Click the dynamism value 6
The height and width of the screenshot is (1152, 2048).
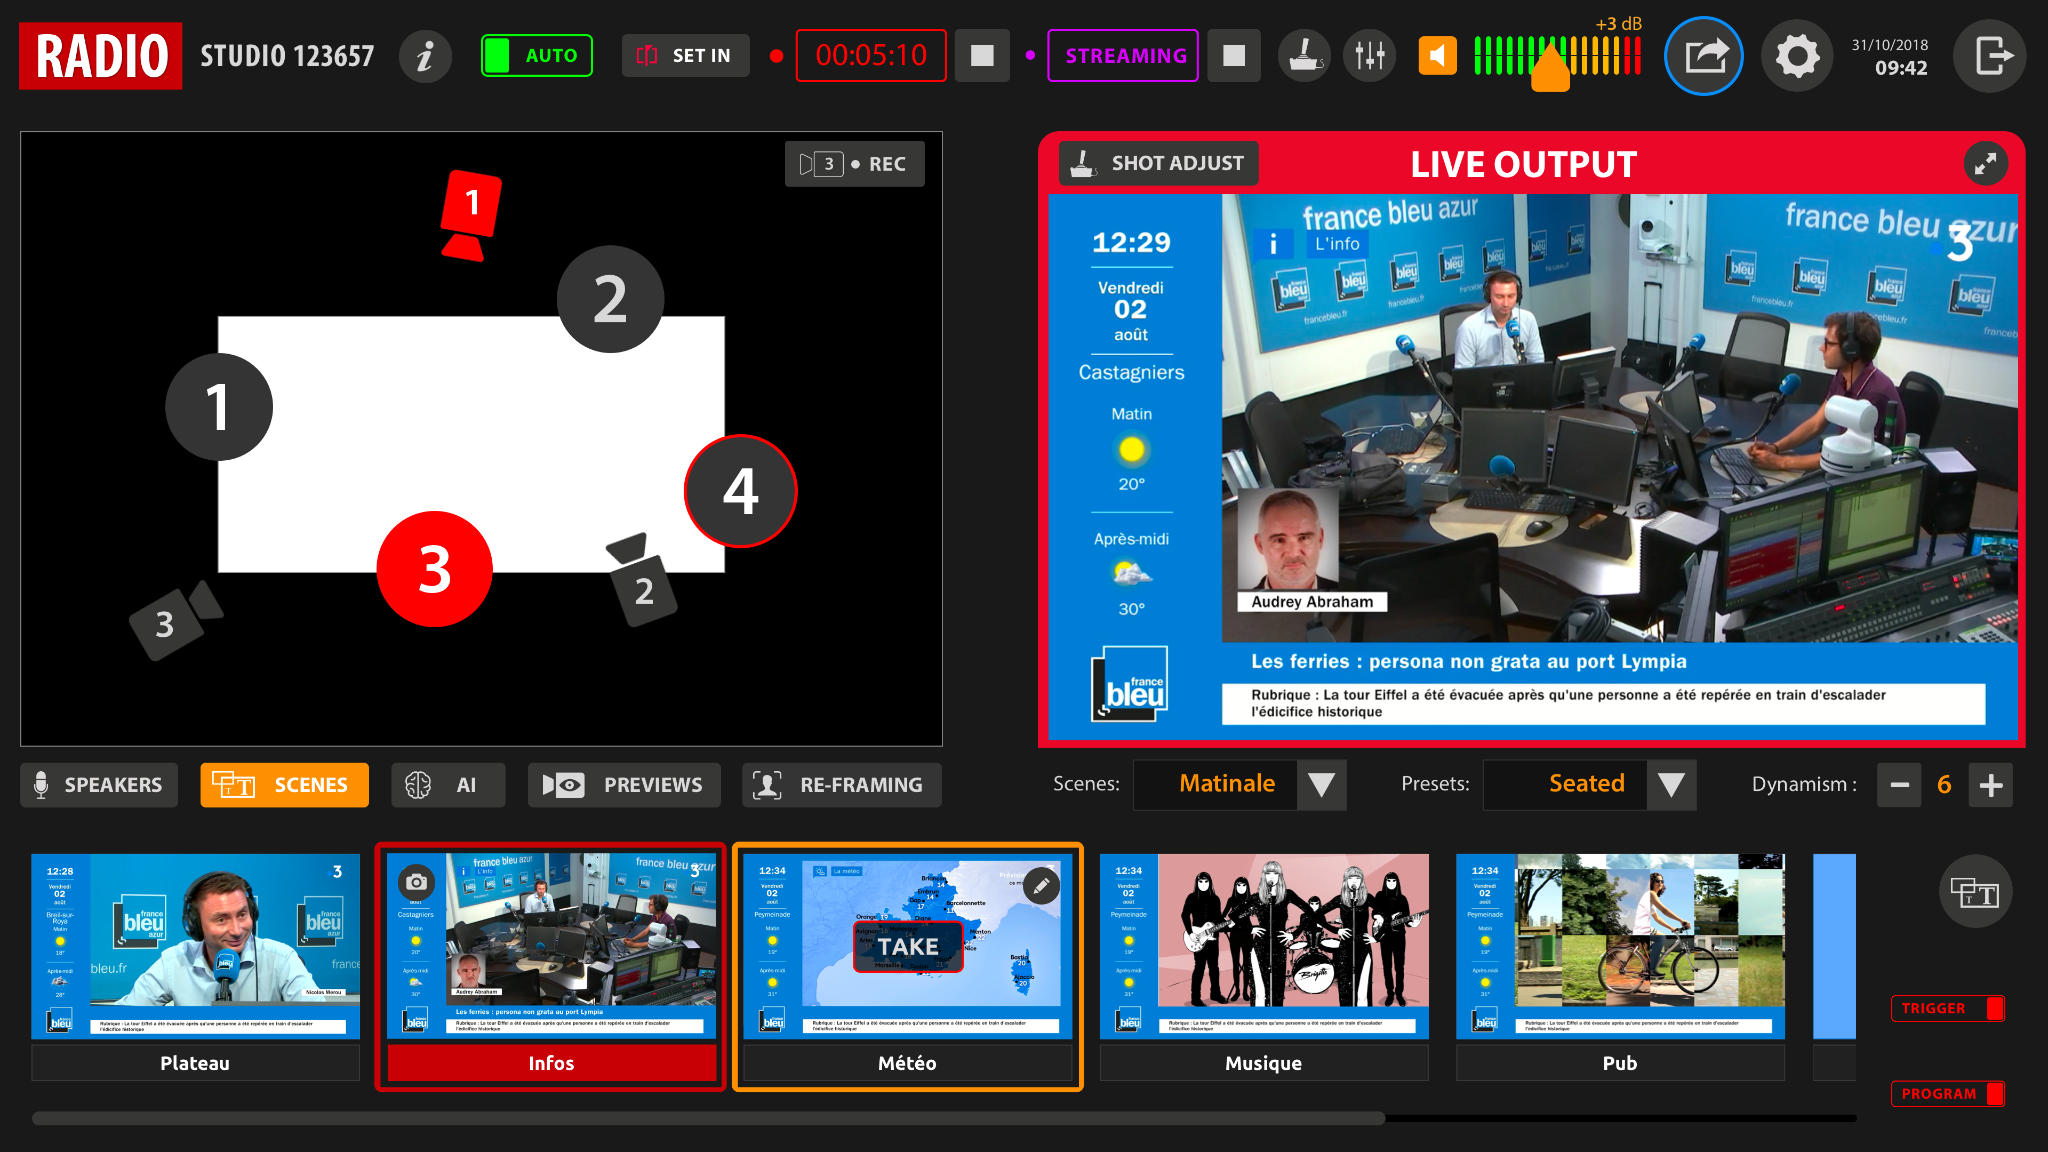(x=1944, y=785)
